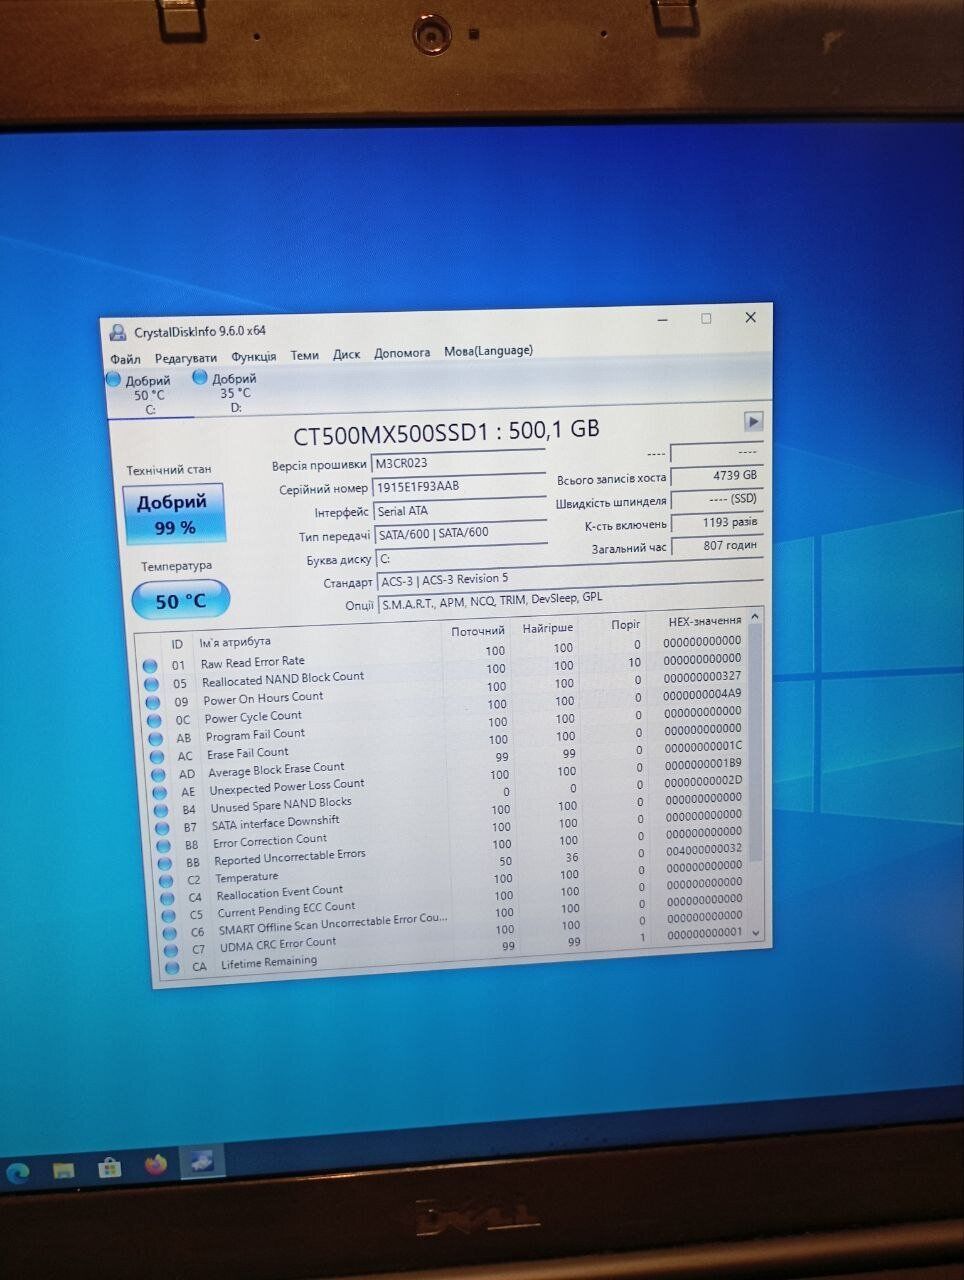This screenshot has height=1280, width=964.
Task: Click the serial number field
Action: 458,486
